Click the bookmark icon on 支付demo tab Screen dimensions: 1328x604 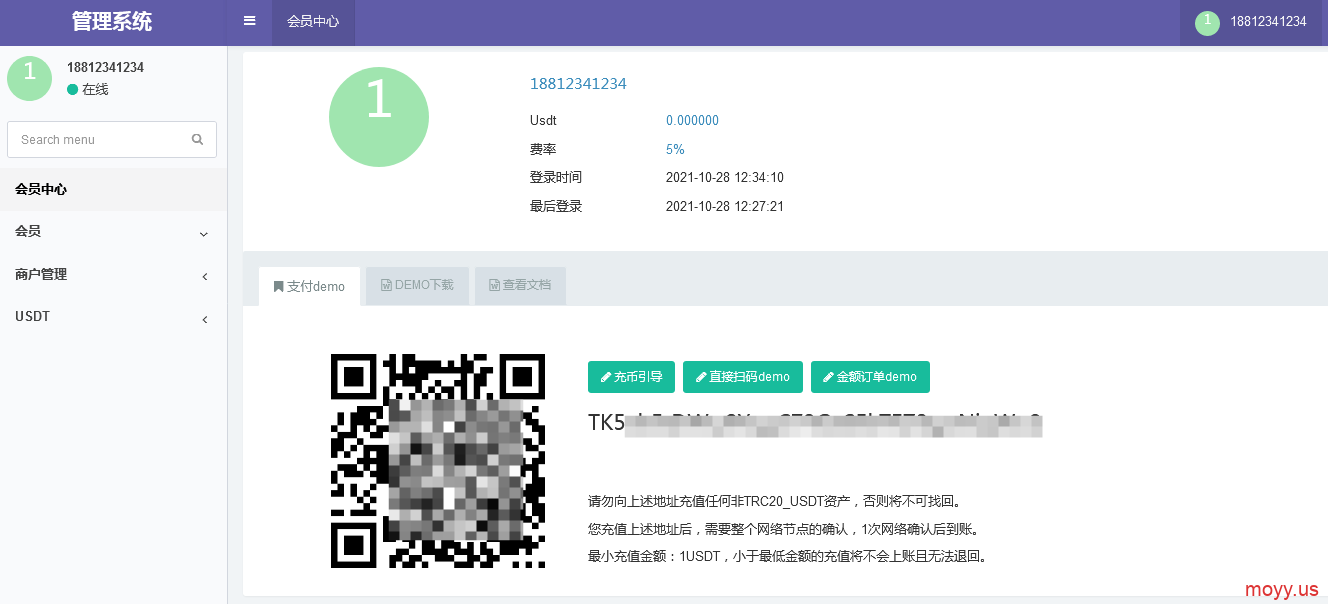point(278,287)
